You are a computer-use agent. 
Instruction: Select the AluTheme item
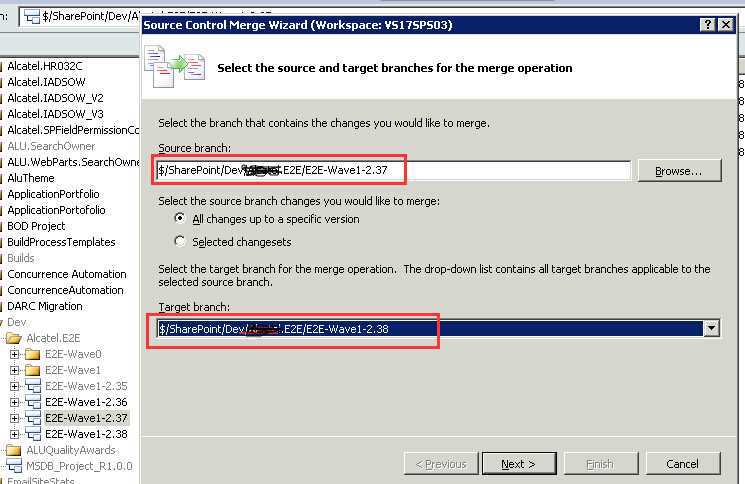click(30, 178)
